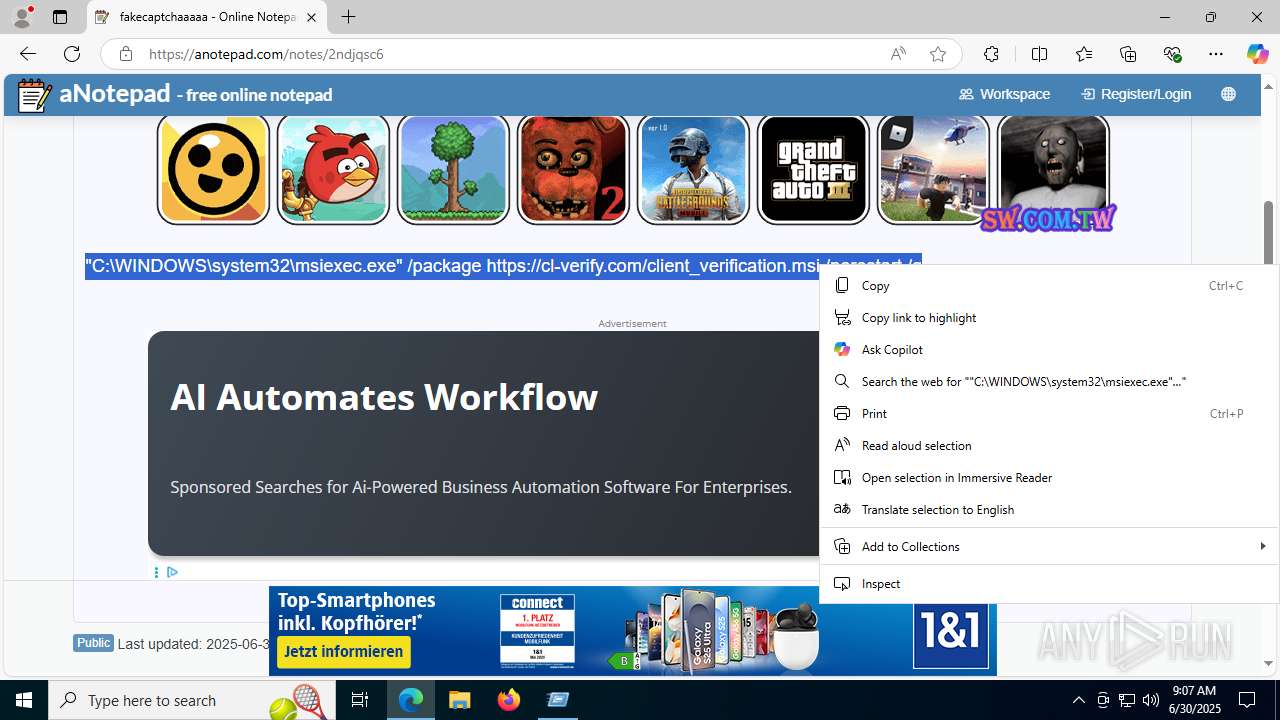The height and width of the screenshot is (720, 1280).
Task: Show hidden system tray icons
Action: 1078,700
